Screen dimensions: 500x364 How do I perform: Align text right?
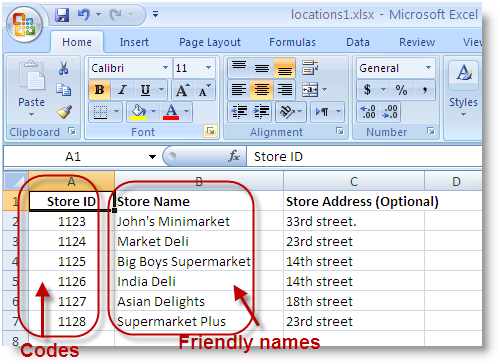tap(285, 90)
